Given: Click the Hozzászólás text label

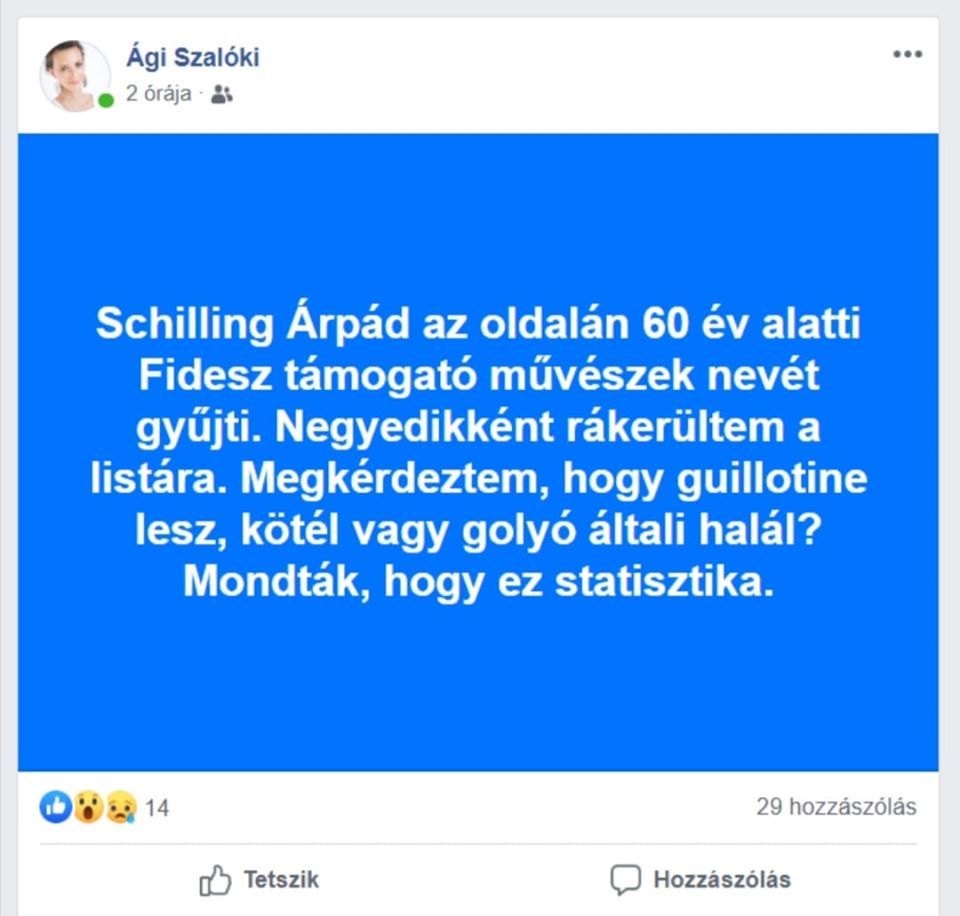Looking at the screenshot, I should [x=722, y=879].
